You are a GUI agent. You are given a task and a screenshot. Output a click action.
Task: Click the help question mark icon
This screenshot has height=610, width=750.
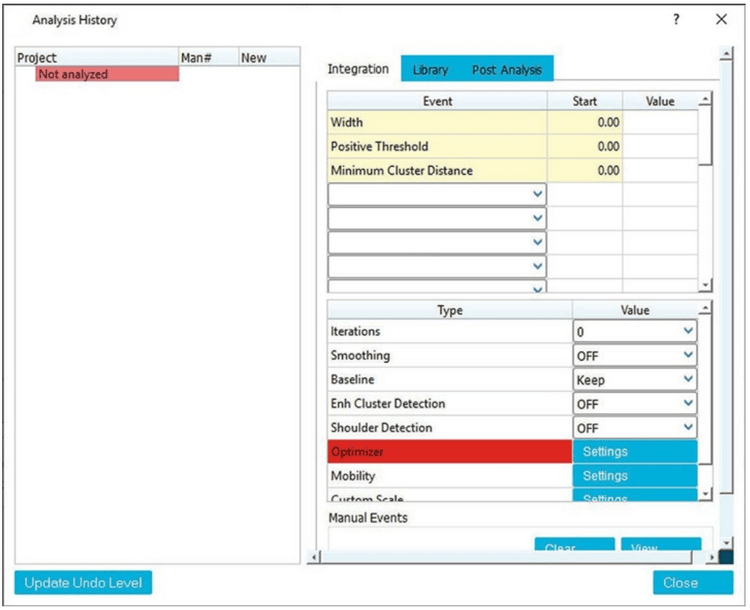point(677,20)
